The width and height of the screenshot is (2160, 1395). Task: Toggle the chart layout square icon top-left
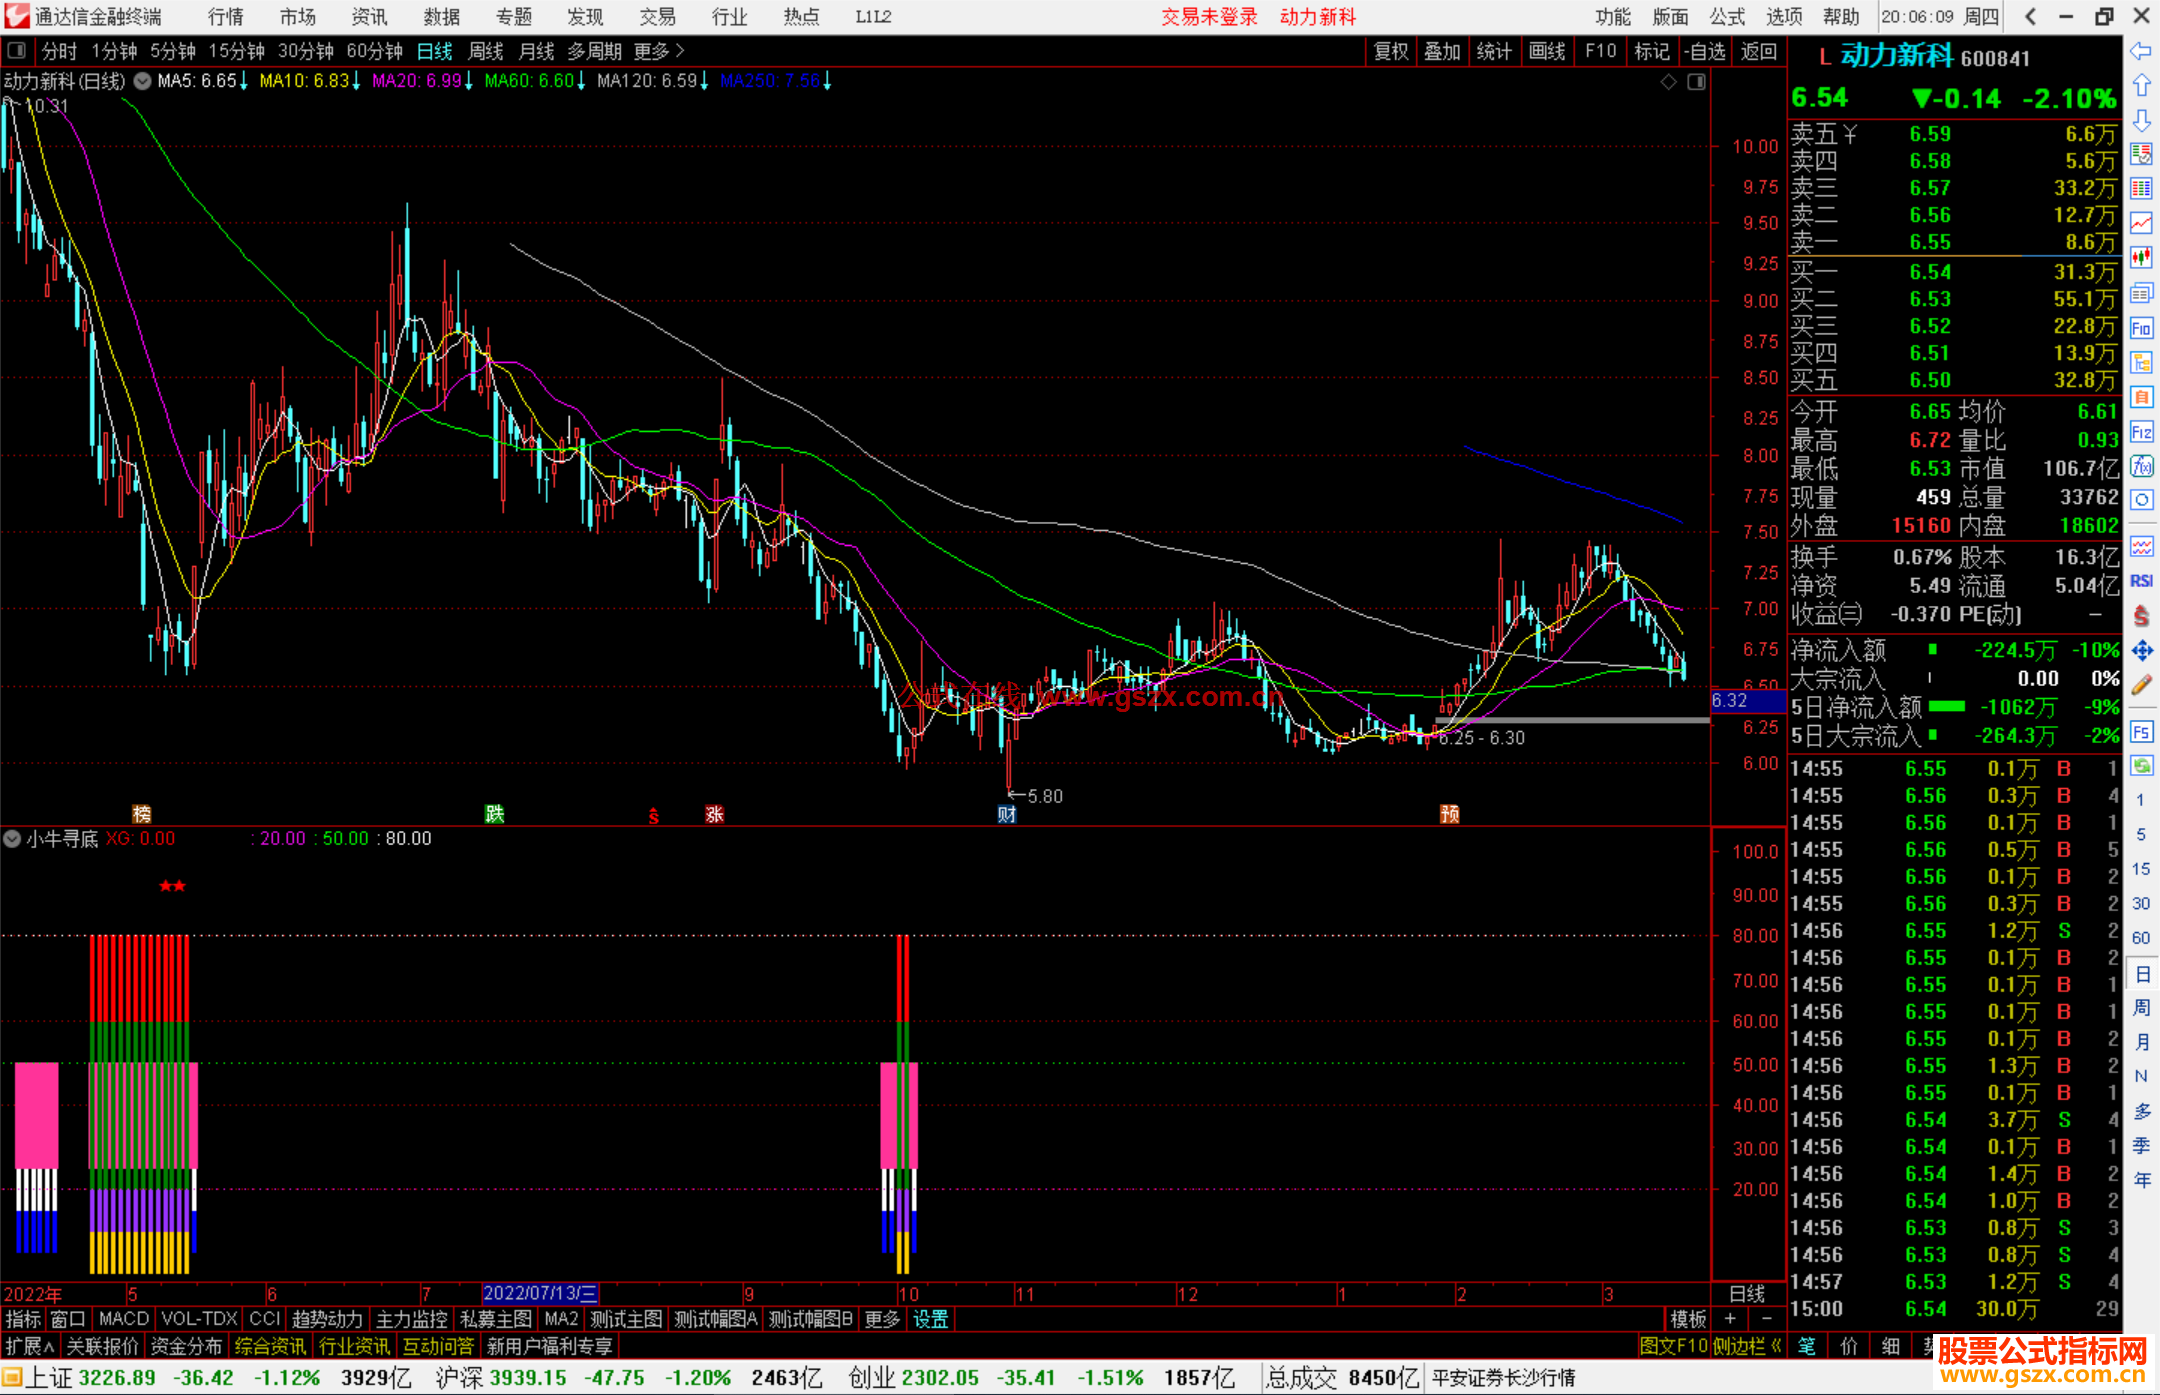17,50
